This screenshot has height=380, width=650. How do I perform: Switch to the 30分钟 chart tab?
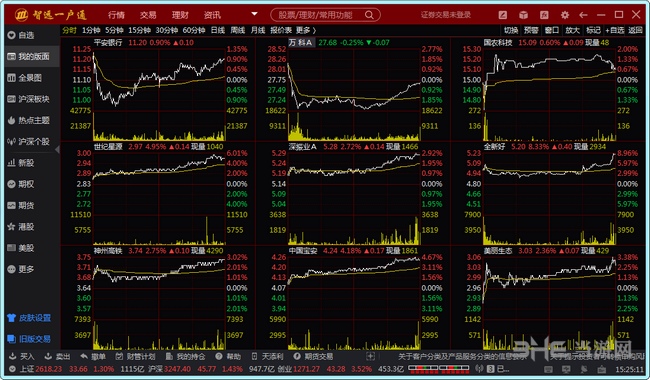pos(167,30)
